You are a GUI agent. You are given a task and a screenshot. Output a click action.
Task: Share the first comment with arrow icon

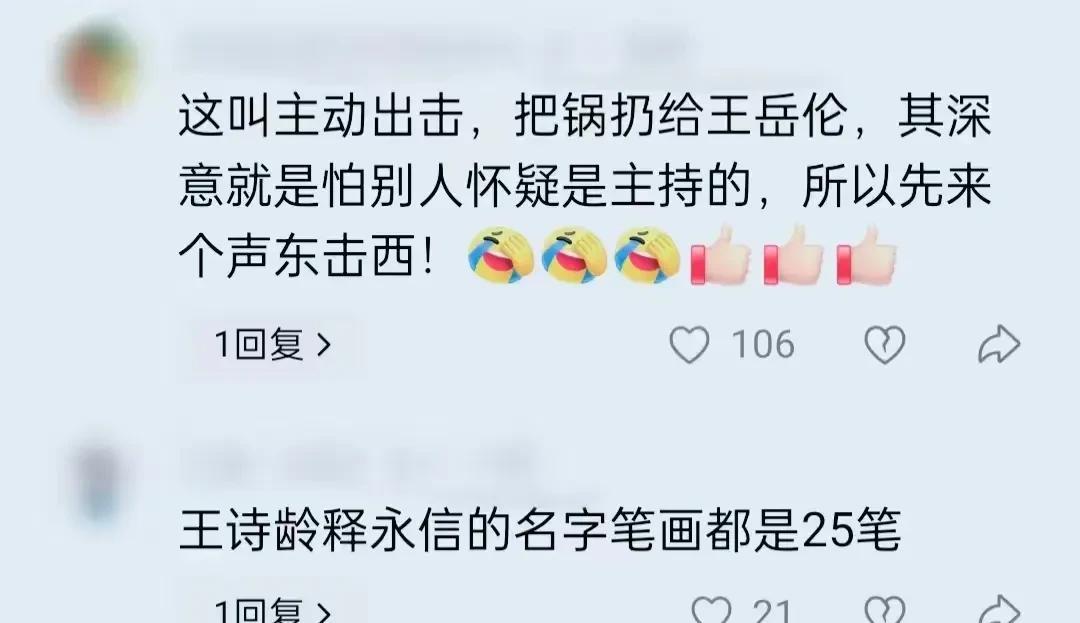point(999,344)
